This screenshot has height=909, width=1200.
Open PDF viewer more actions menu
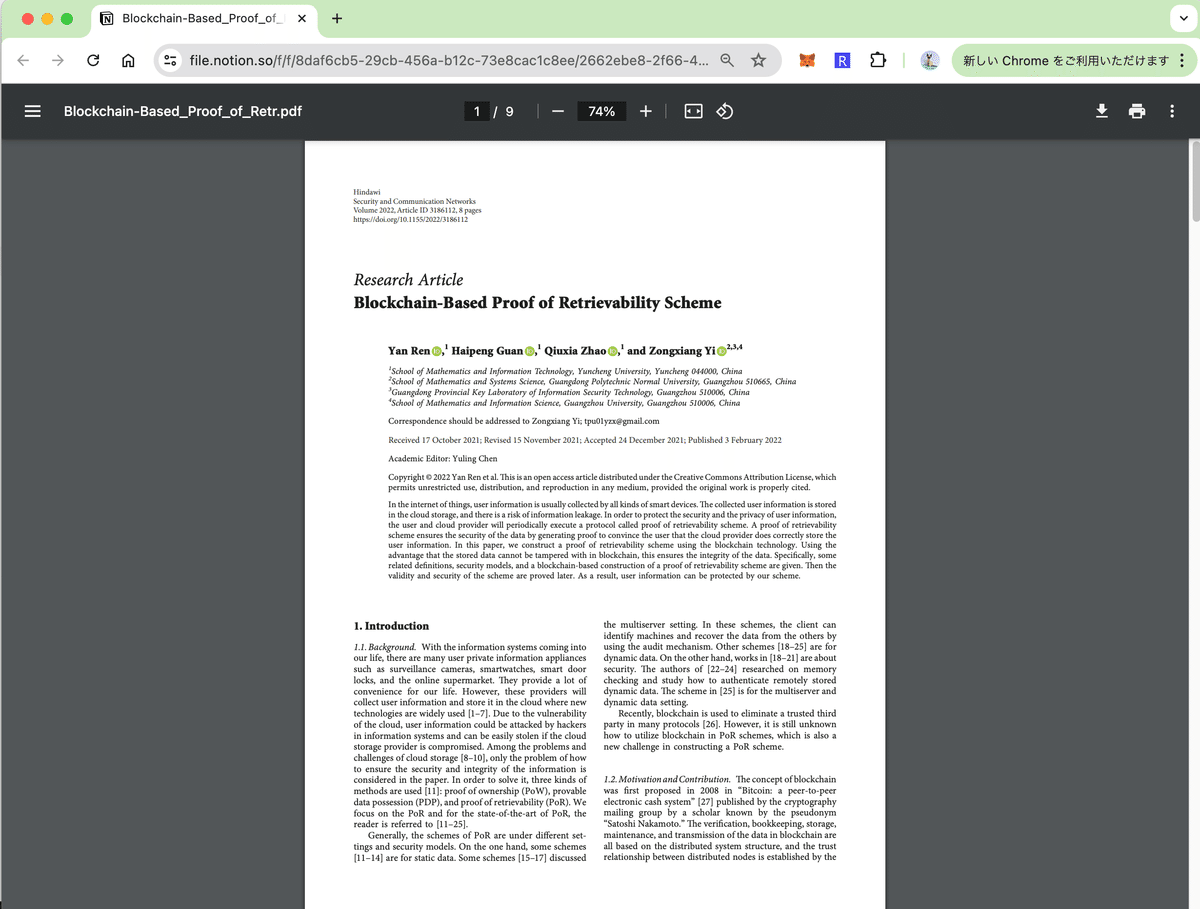[1172, 111]
